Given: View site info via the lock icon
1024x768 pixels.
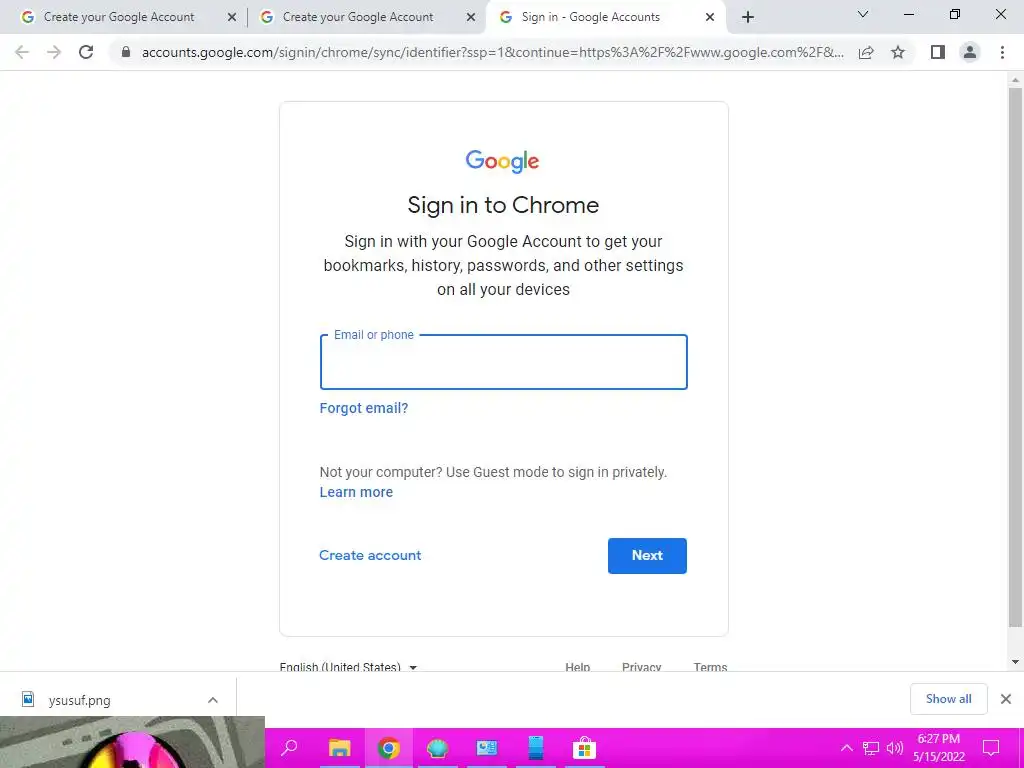Looking at the screenshot, I should [x=126, y=52].
